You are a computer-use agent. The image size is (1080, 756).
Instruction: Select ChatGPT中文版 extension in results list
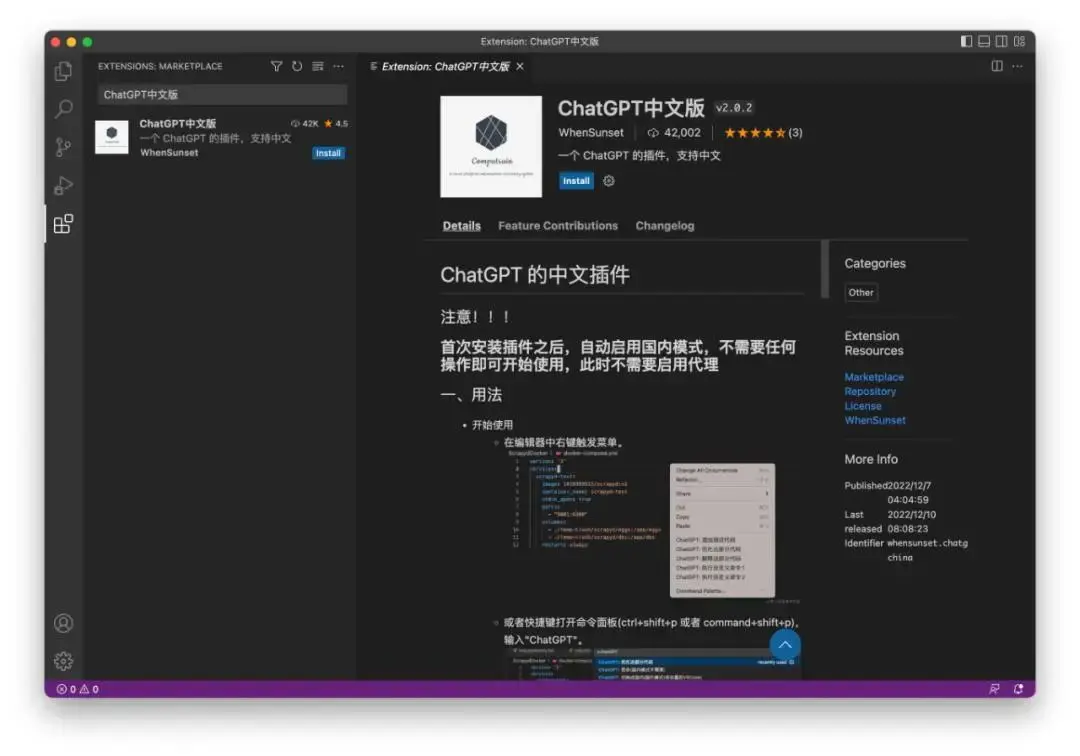(221, 138)
